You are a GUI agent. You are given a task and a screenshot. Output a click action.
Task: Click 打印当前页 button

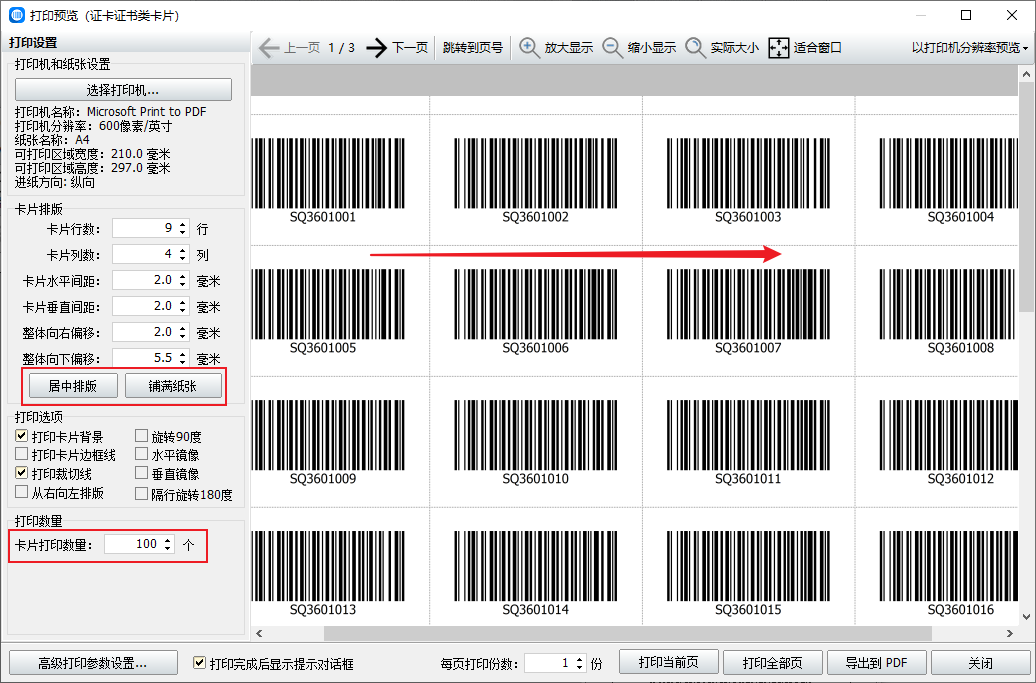669,662
